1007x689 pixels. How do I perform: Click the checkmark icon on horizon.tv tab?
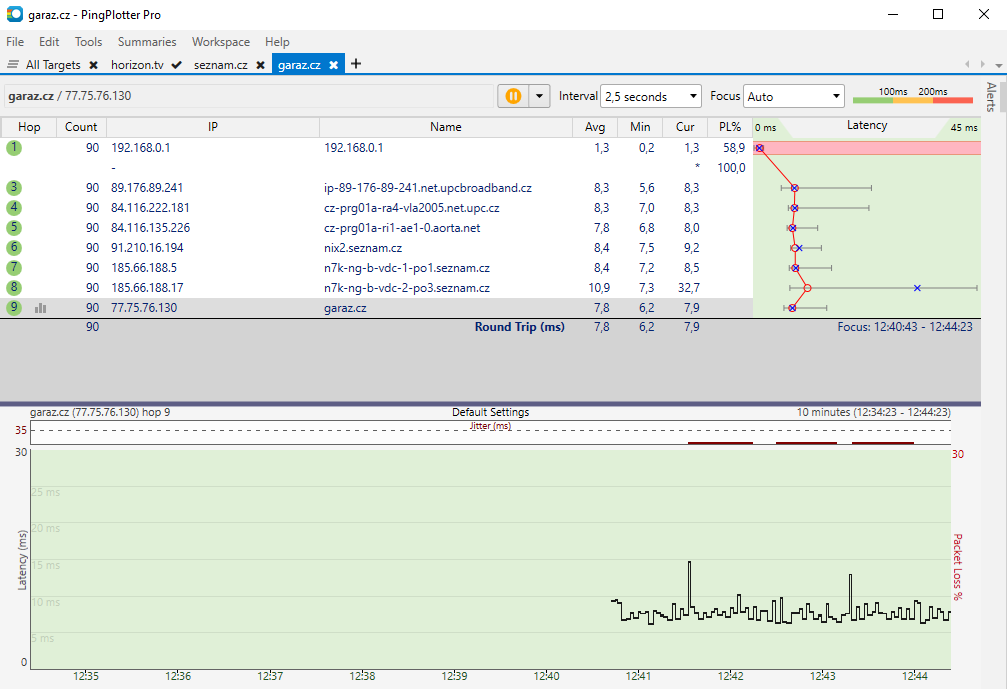coord(176,65)
